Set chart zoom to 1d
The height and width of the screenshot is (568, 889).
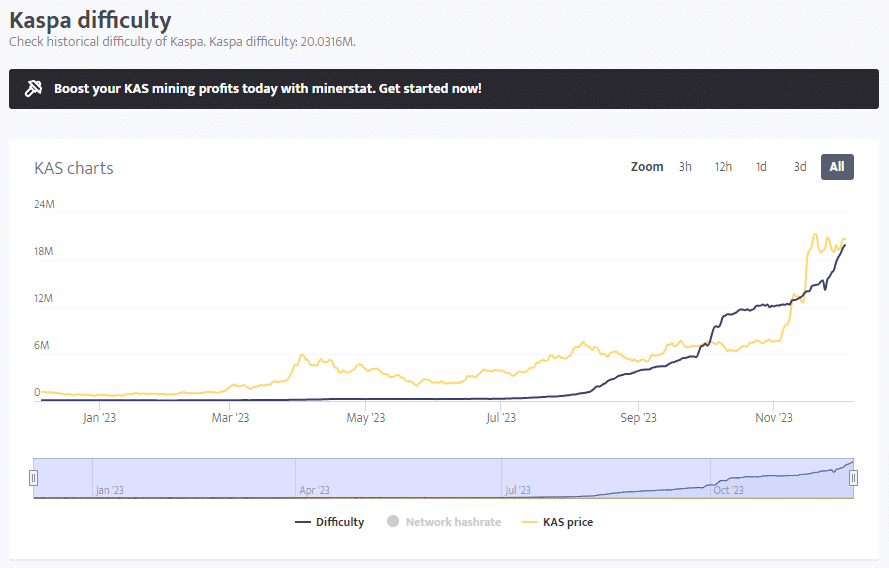tap(761, 167)
